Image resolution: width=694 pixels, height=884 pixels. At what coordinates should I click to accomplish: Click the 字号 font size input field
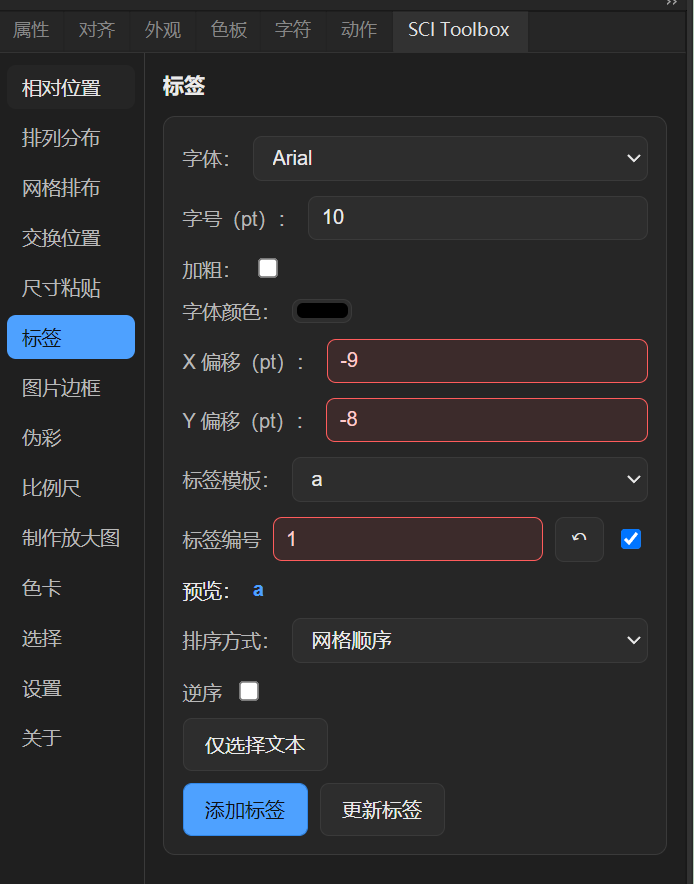478,218
